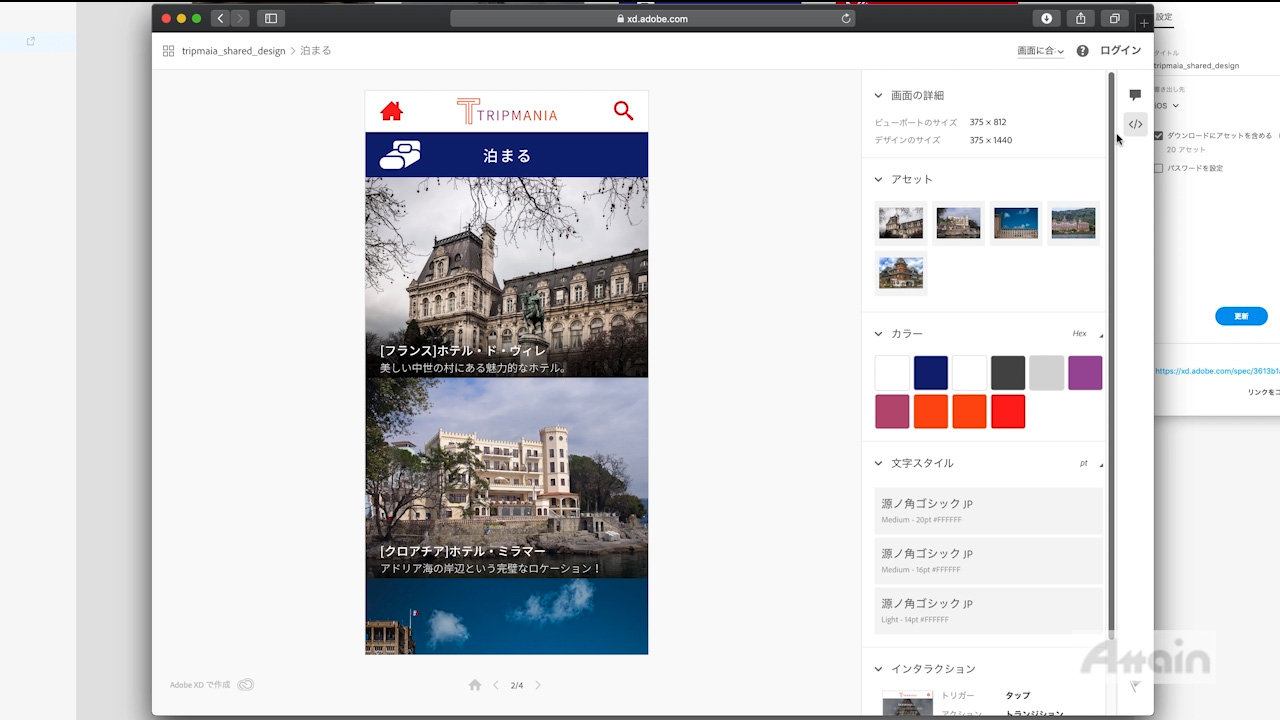Screen dimensions: 1280x720
Task: Click the red search magnifier icon
Action: click(x=623, y=111)
